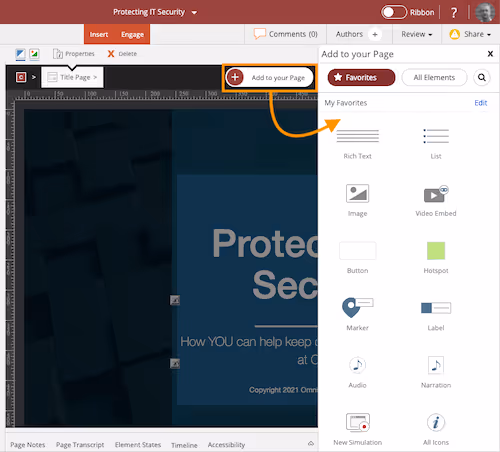Screen dimensions: 500x452
Task: Insert a Narration element
Action: pos(436,372)
